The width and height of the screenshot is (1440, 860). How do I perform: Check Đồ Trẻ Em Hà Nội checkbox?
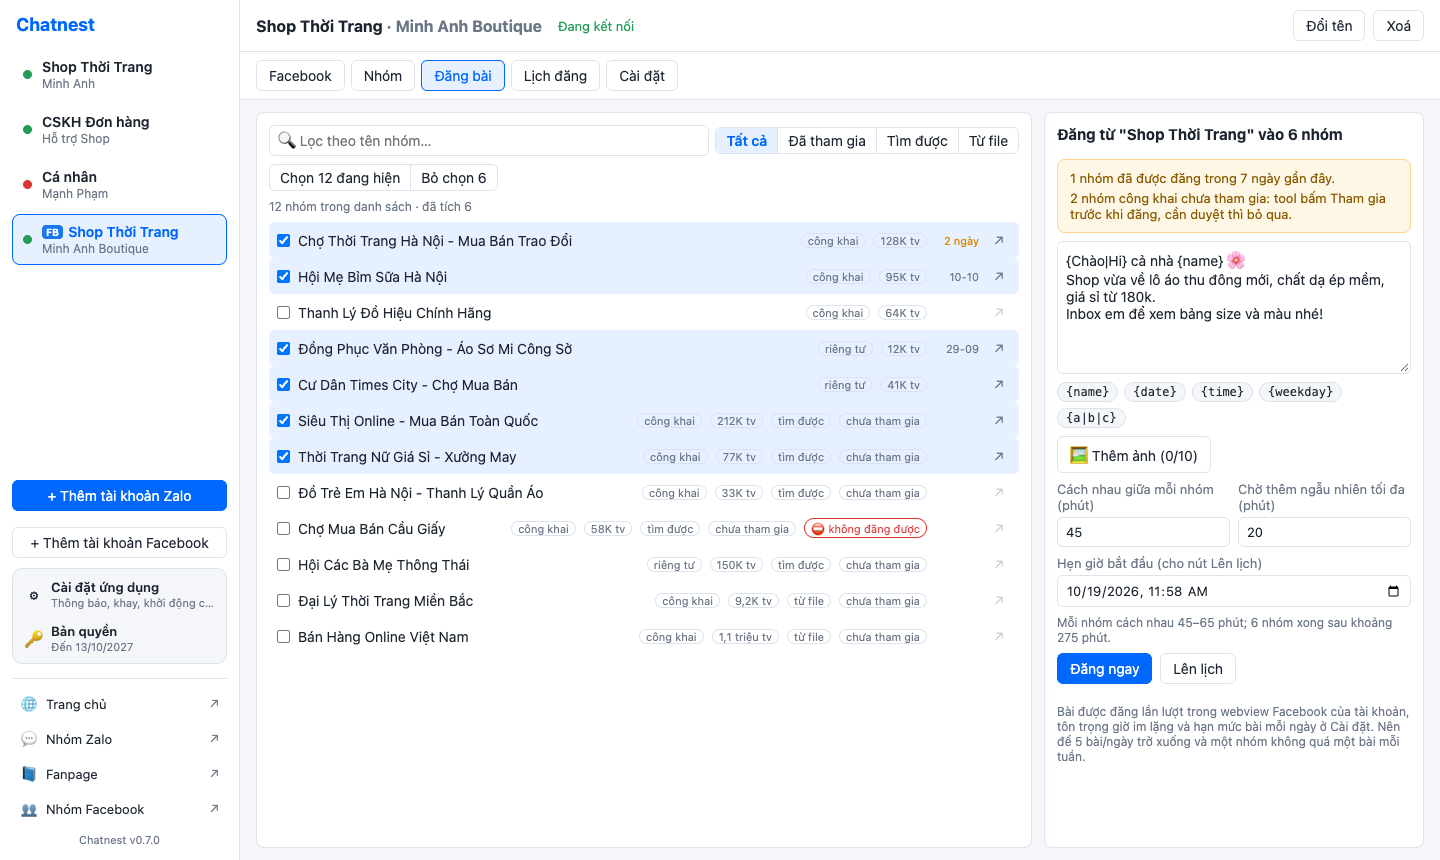[x=283, y=493]
